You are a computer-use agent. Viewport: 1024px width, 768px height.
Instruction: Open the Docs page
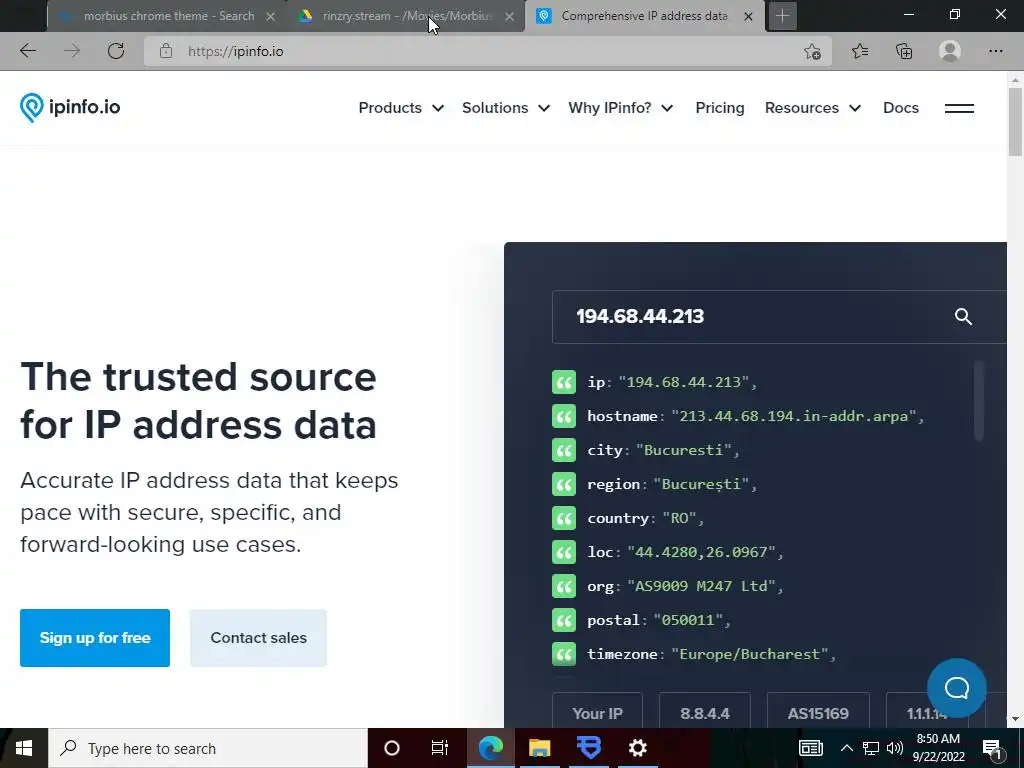[901, 108]
